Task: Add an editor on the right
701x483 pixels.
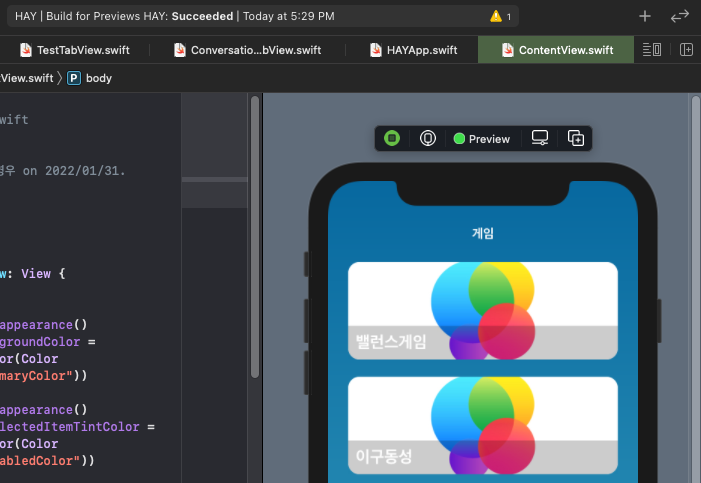Action: click(686, 50)
